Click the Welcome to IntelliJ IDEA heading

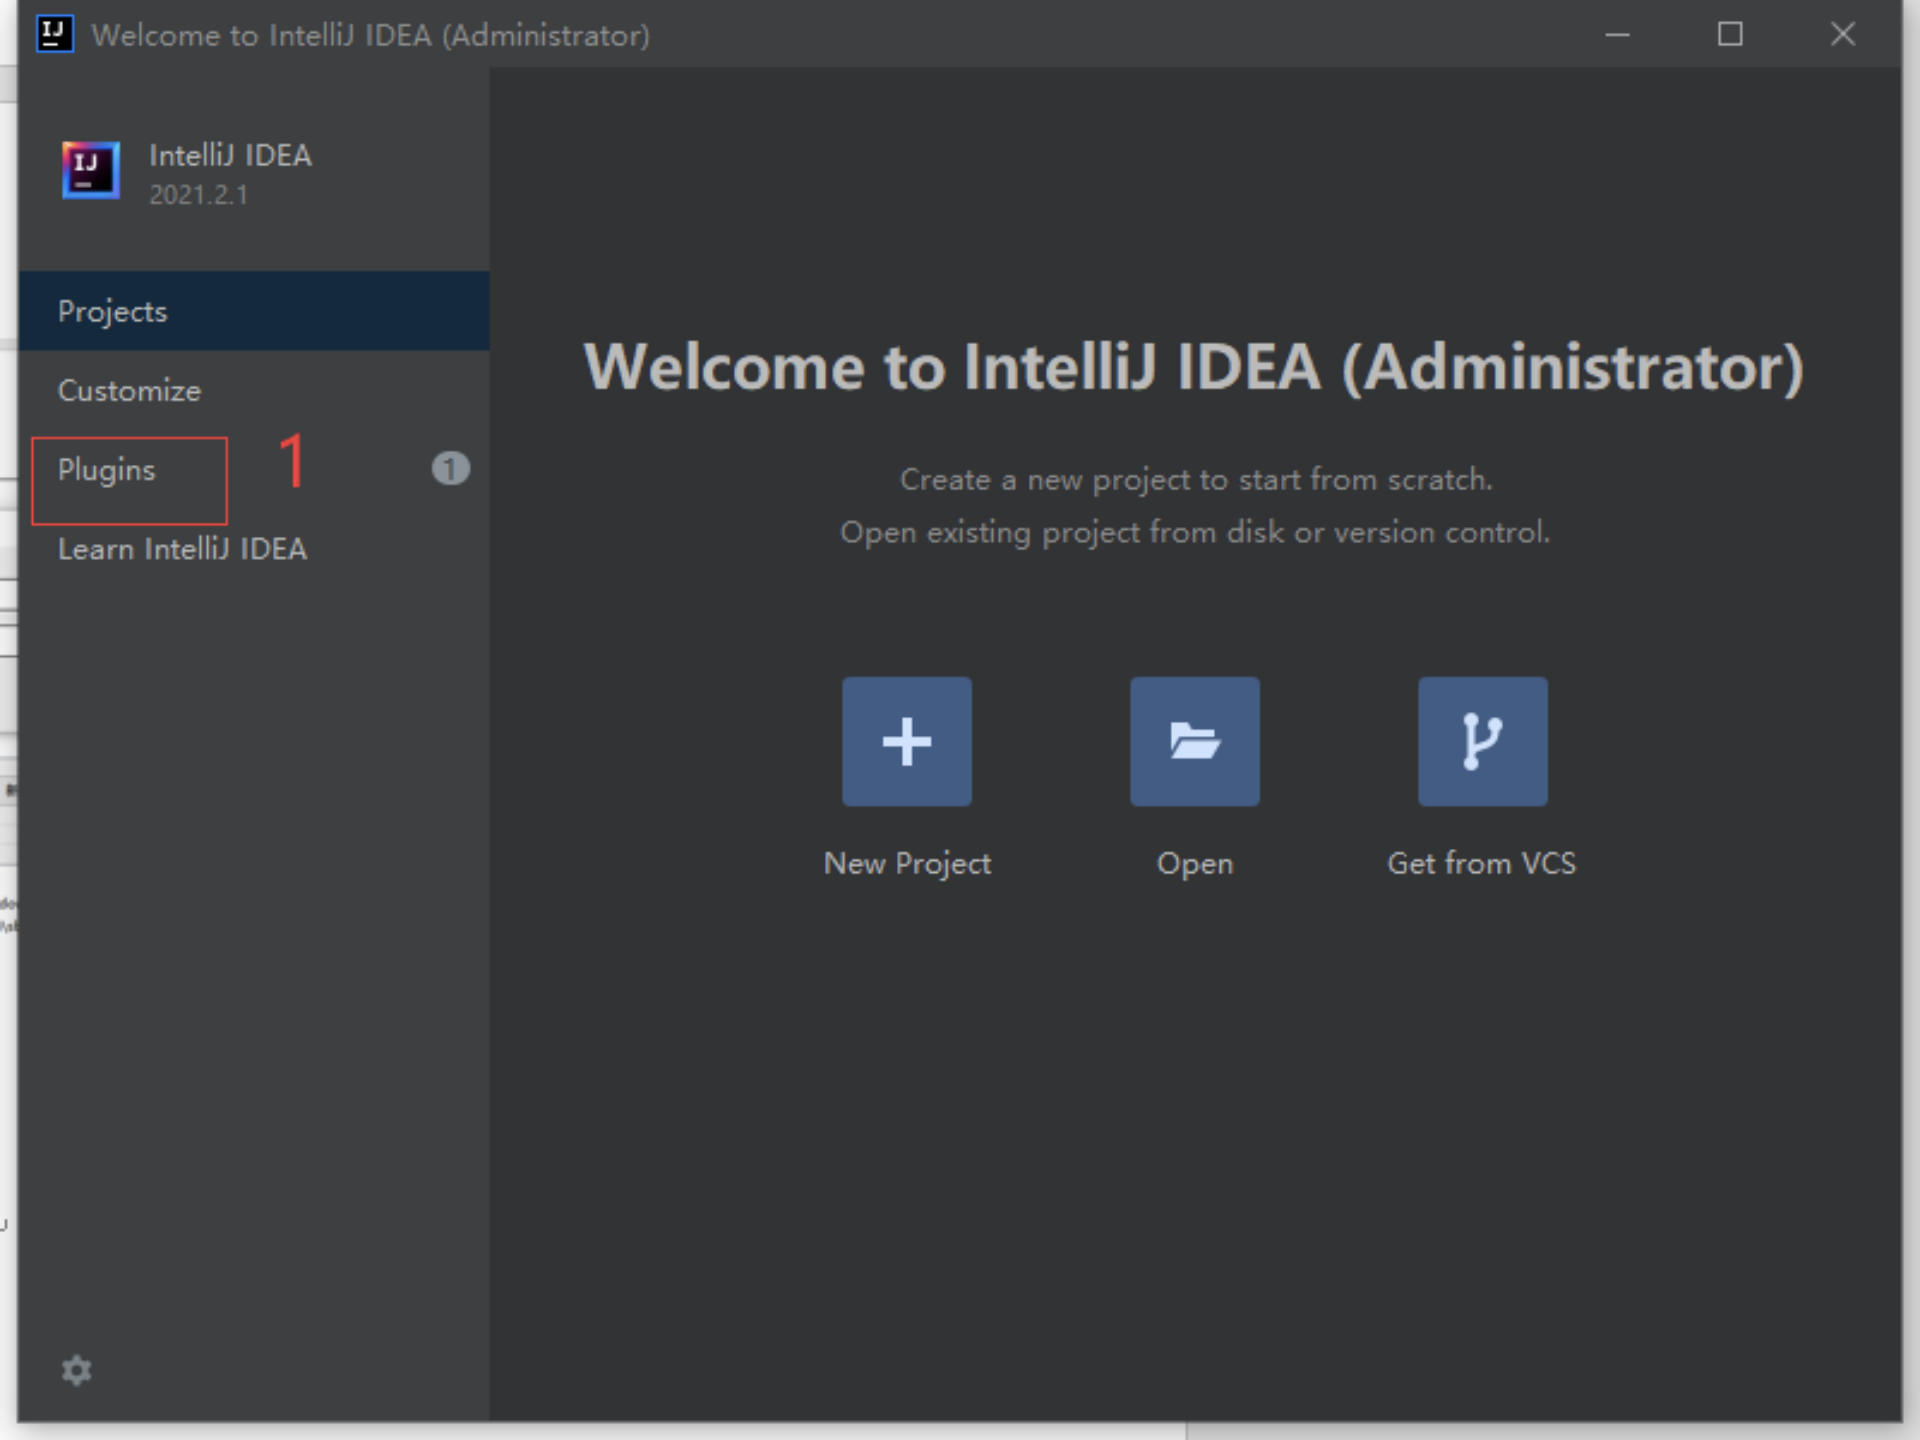(1194, 367)
